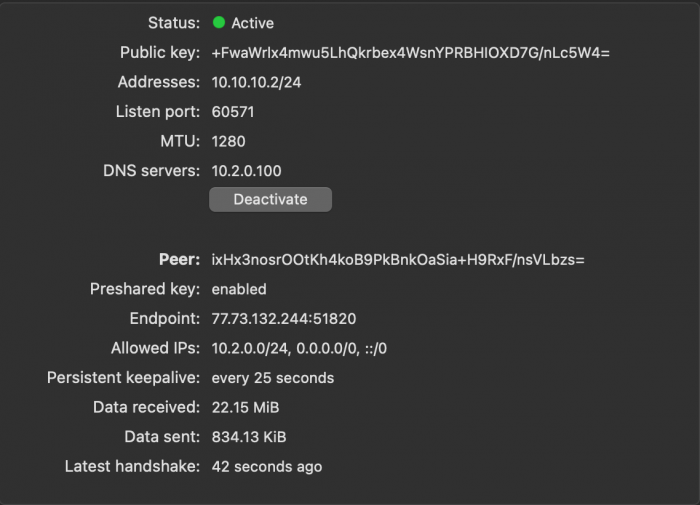Click the 'Active' status text
This screenshot has width=700, height=505.
tap(252, 22)
